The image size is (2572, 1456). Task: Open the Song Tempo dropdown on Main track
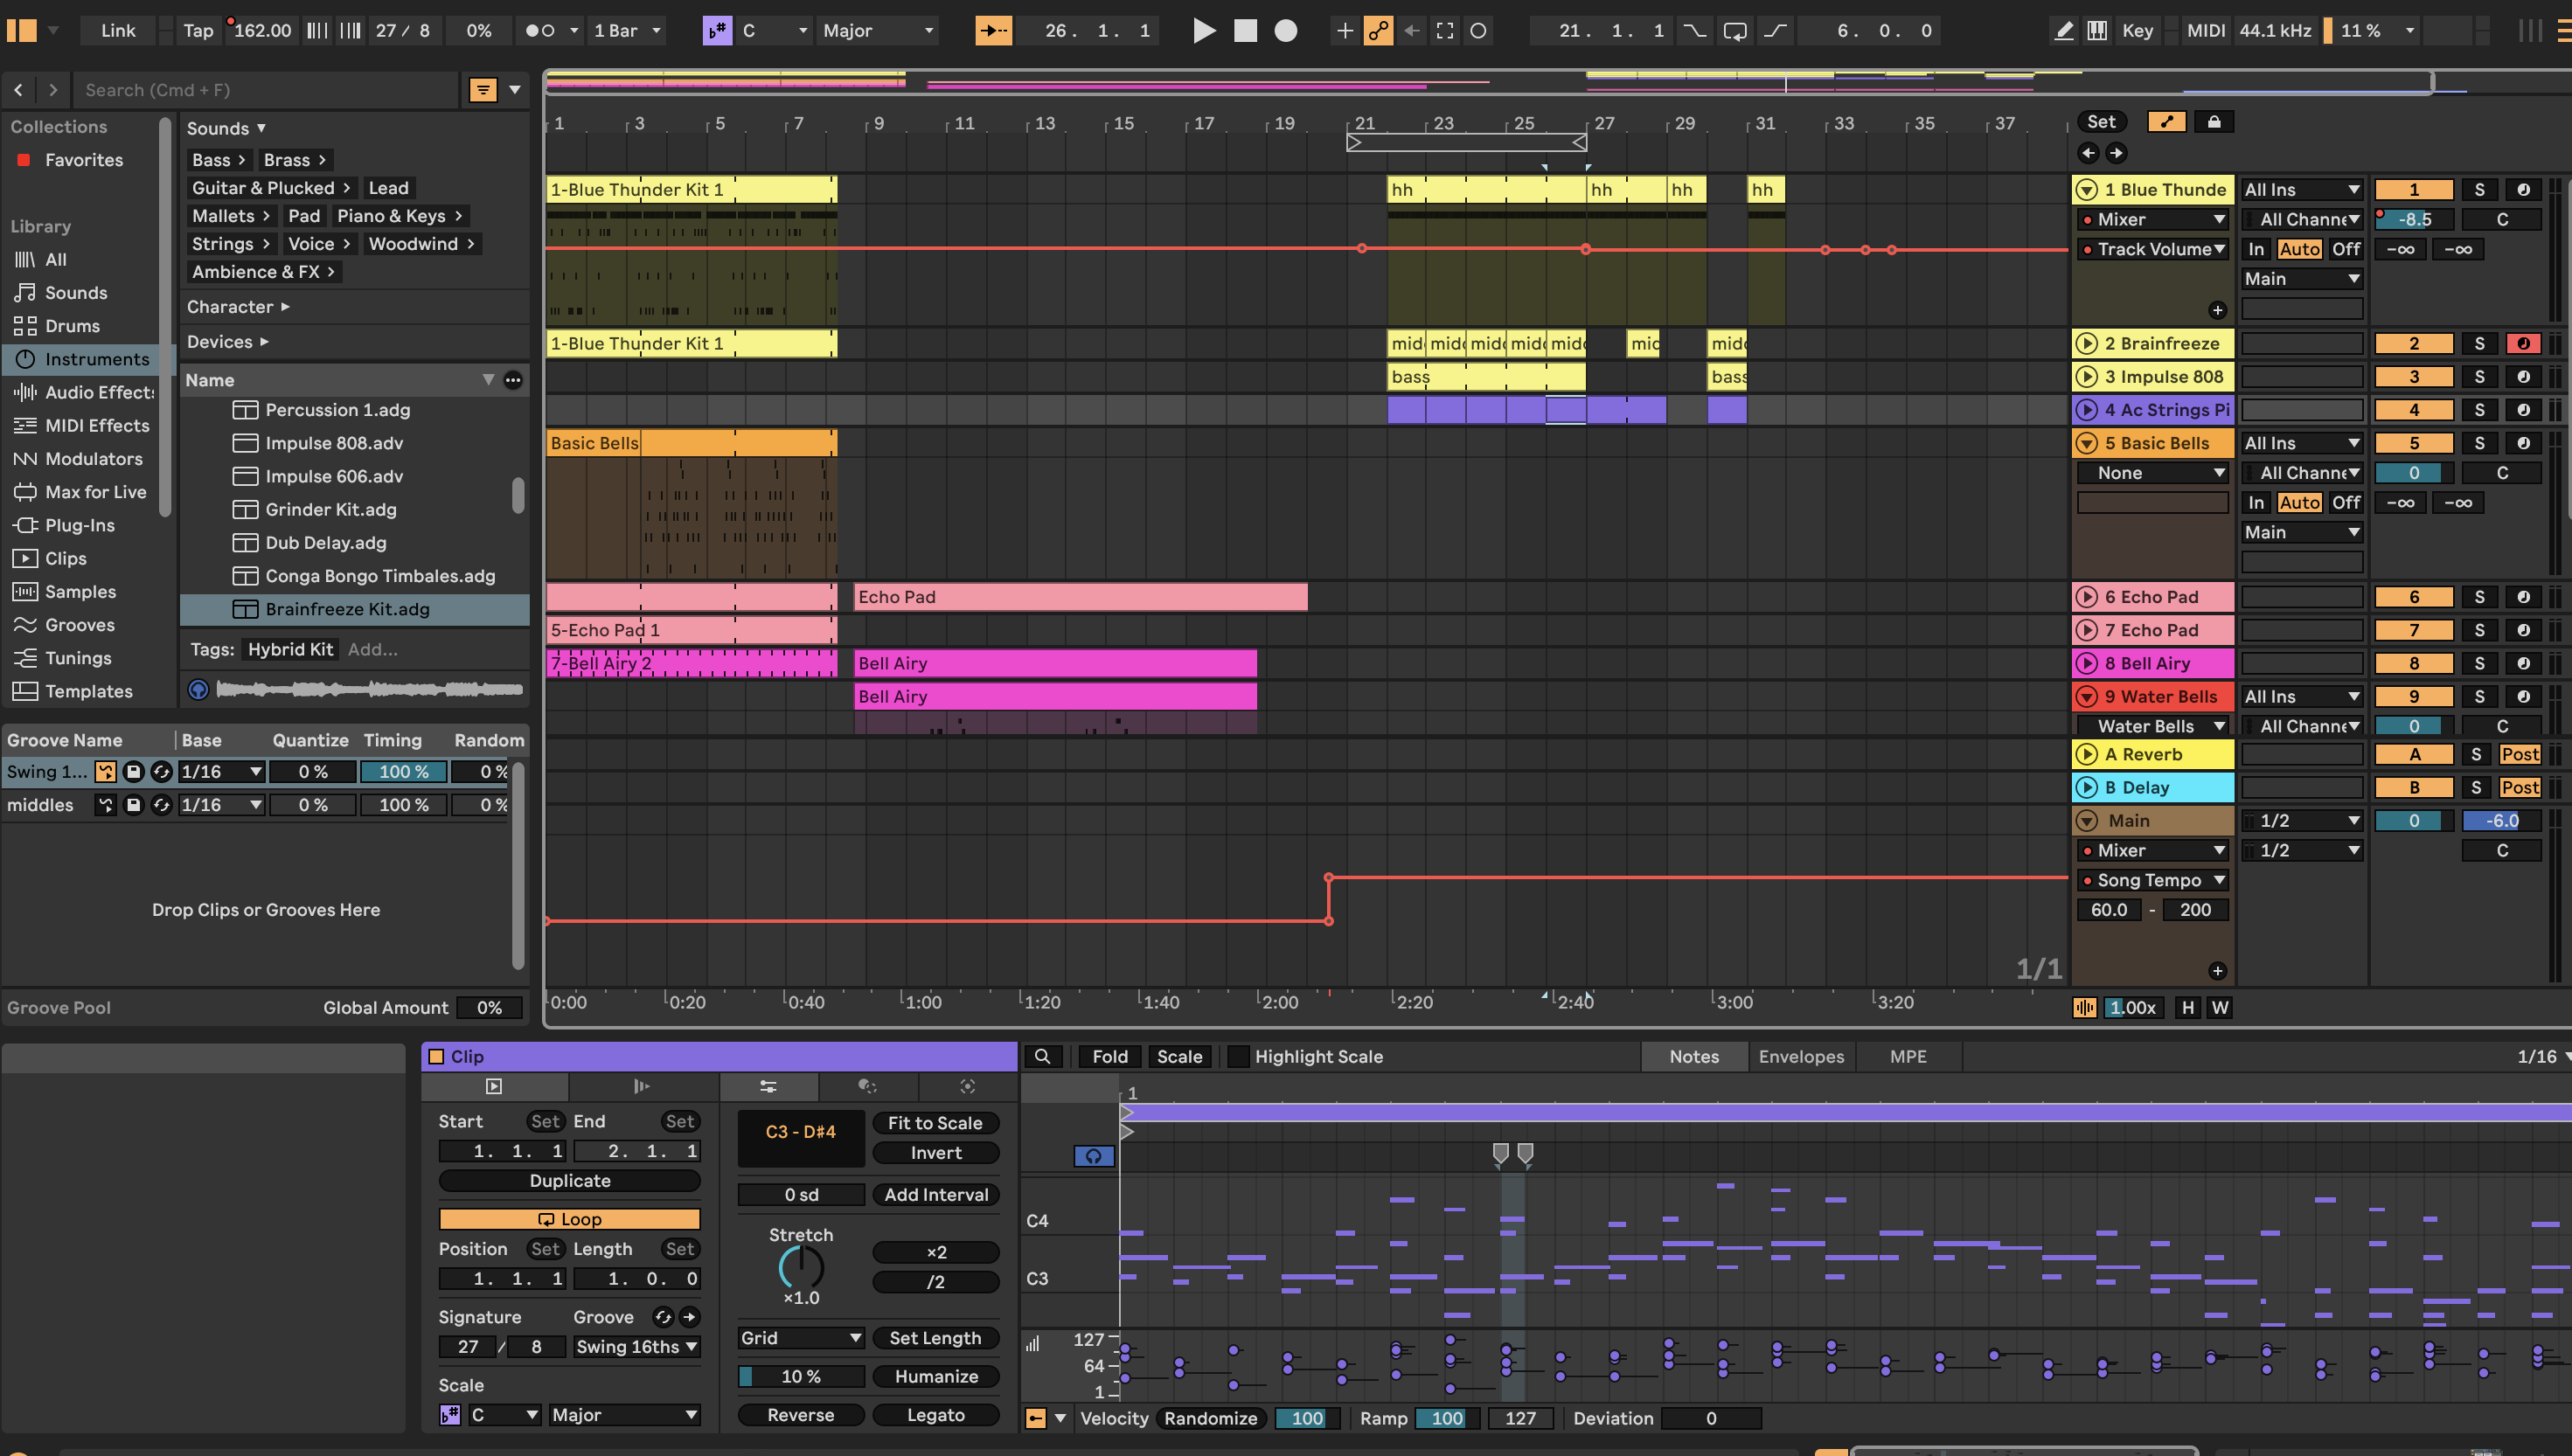pyautogui.click(x=2153, y=880)
